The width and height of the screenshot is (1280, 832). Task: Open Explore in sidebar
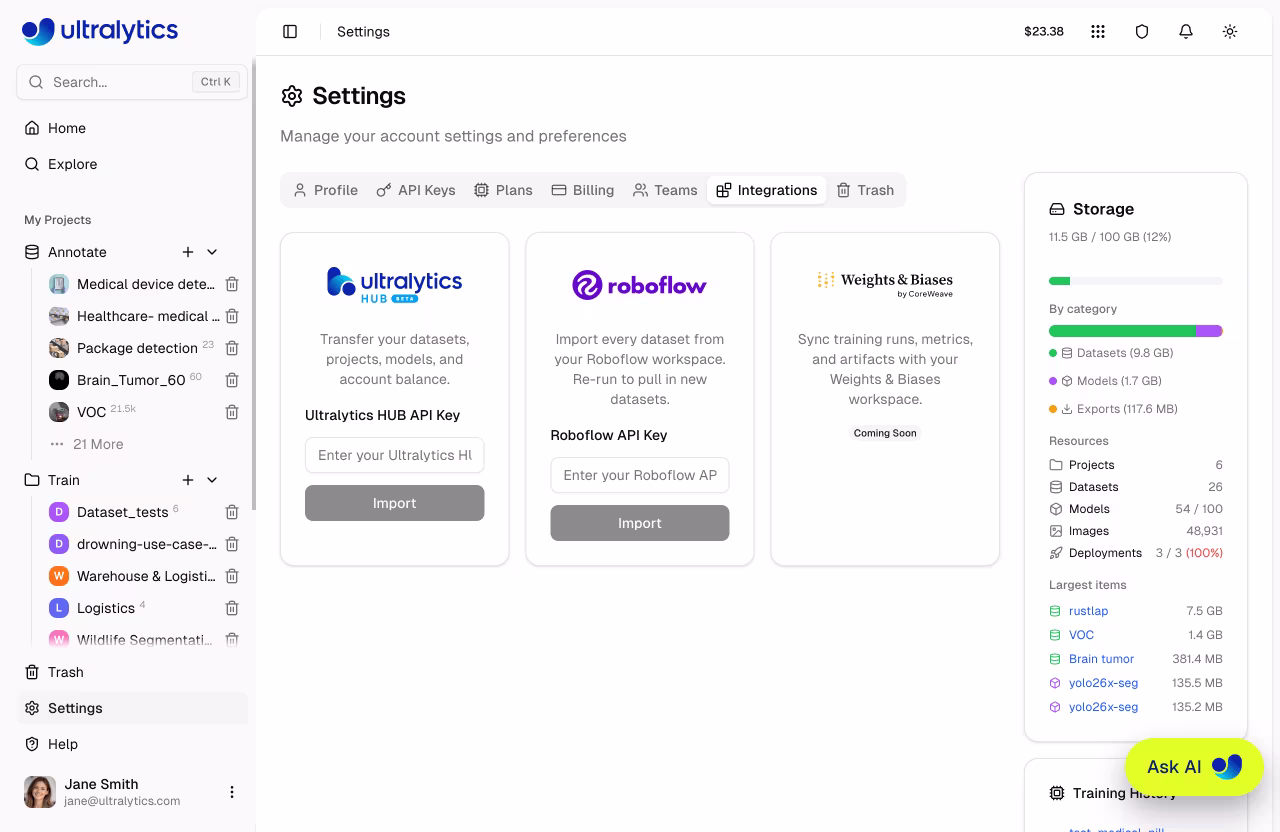(132, 164)
